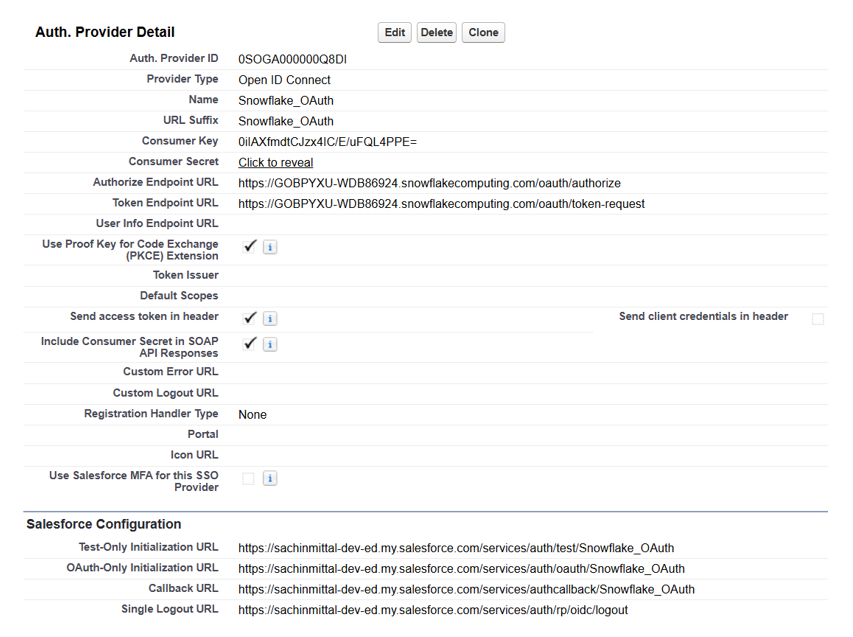Click the Edit button
The image size is (853, 637).
pos(395,33)
